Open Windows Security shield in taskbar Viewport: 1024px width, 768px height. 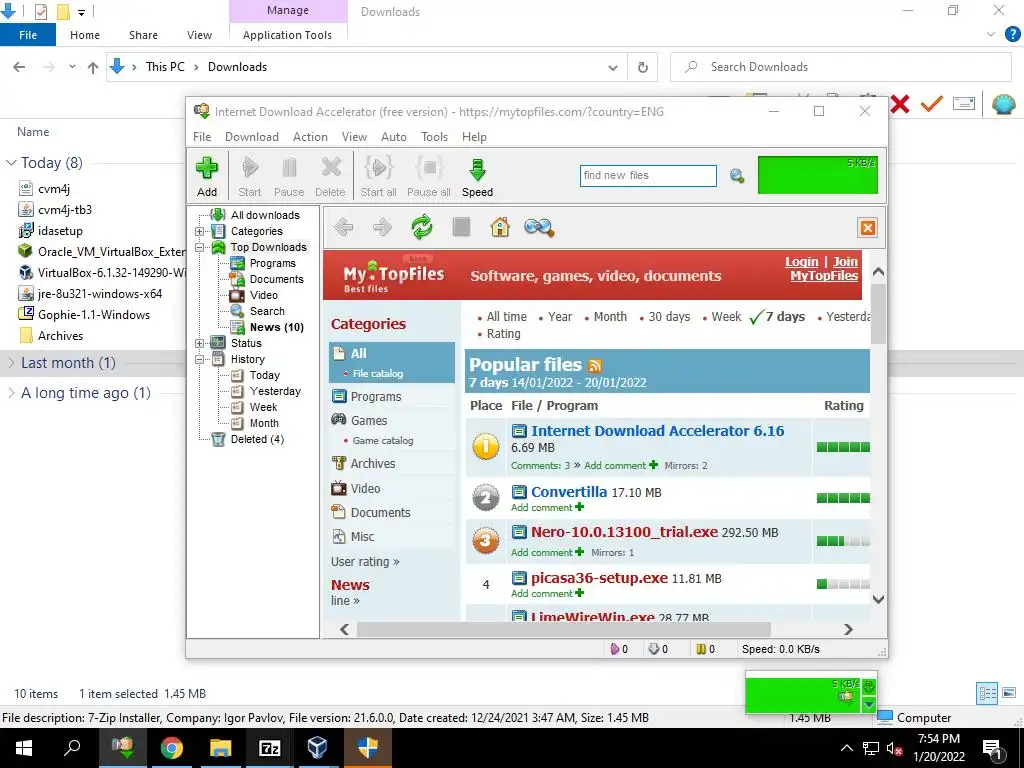pos(368,748)
